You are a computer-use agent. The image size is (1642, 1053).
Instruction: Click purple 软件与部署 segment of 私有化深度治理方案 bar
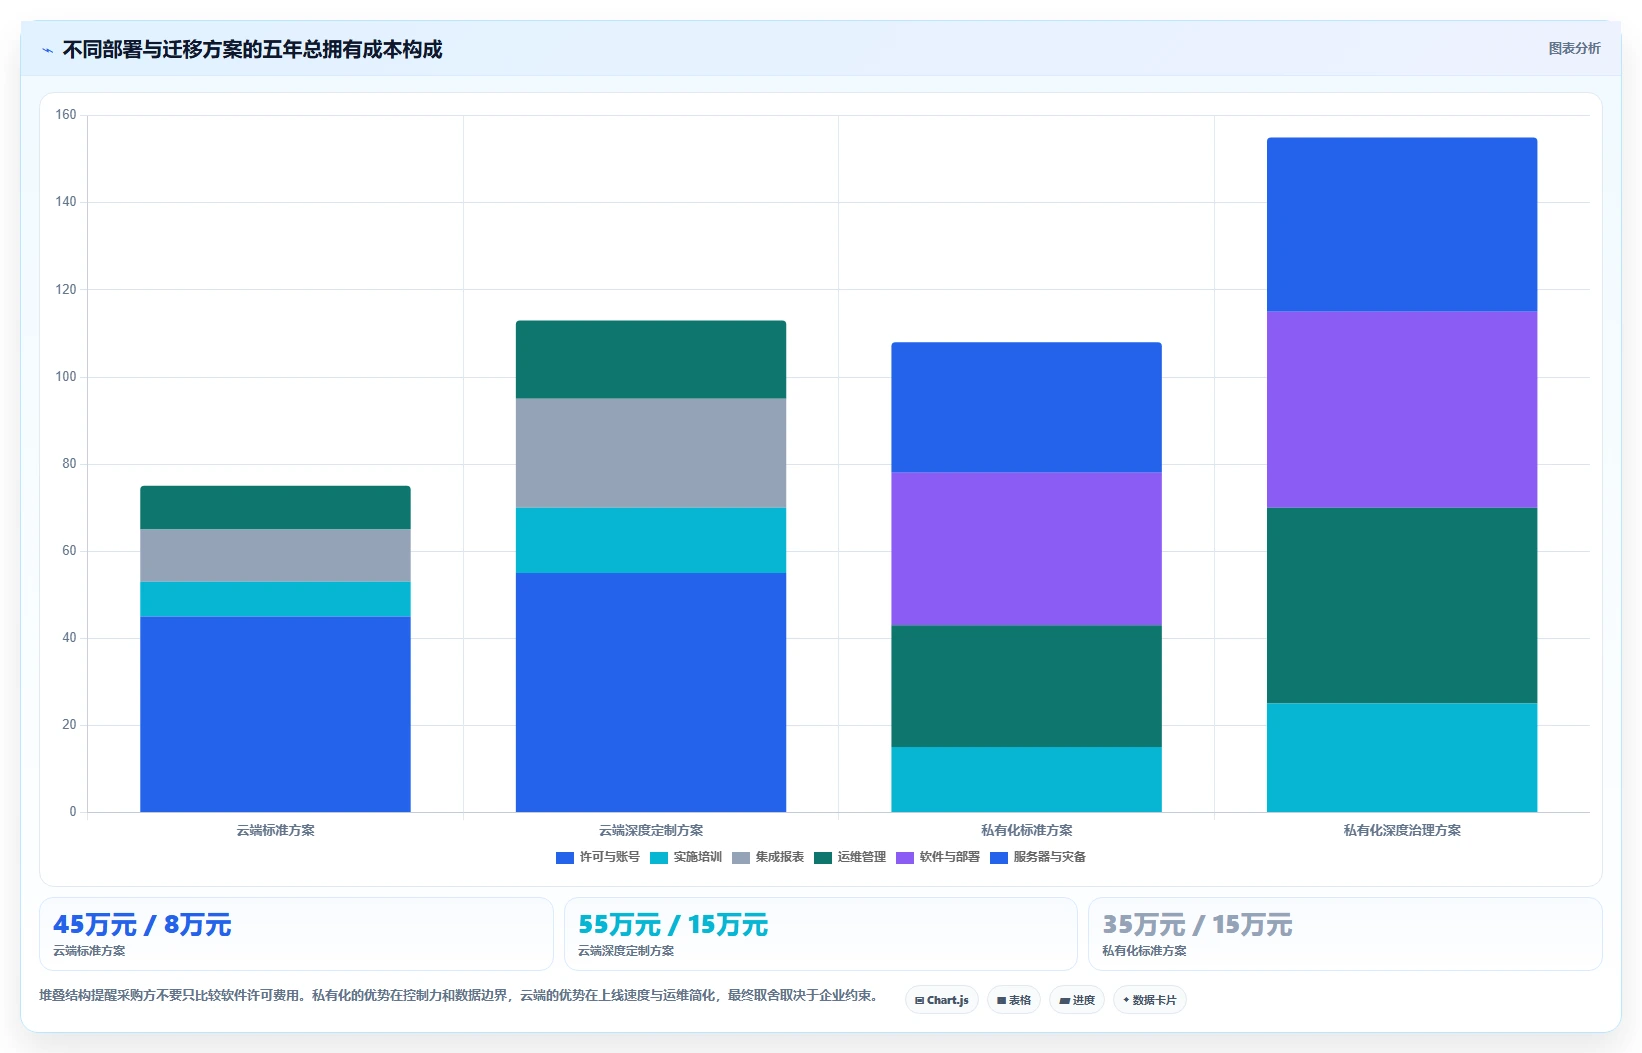click(1402, 410)
